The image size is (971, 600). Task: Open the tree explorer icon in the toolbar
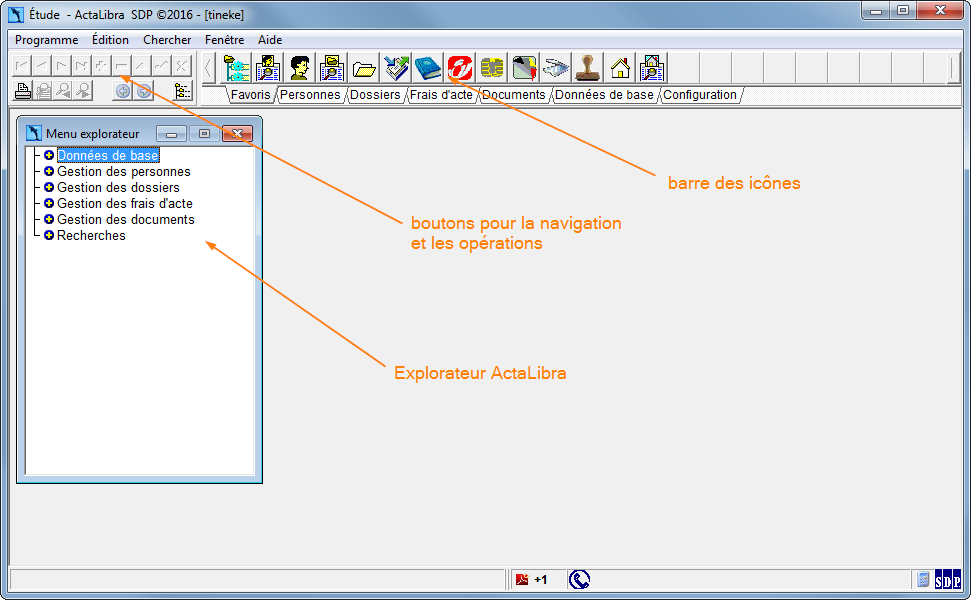(x=183, y=91)
